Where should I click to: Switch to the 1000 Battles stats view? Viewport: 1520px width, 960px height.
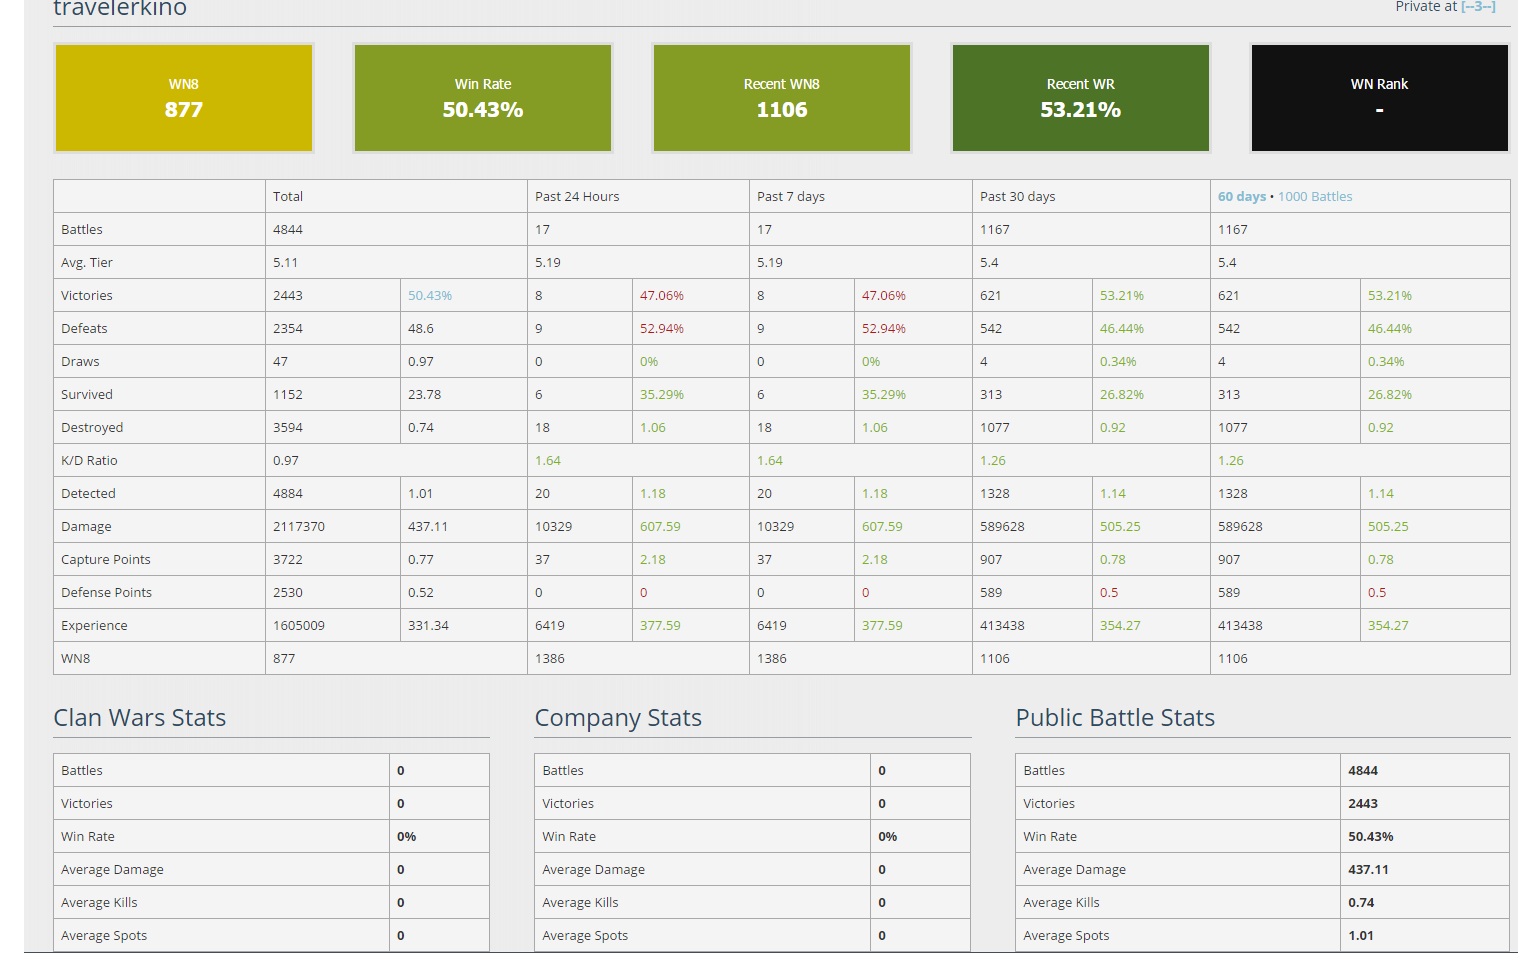1315,197
